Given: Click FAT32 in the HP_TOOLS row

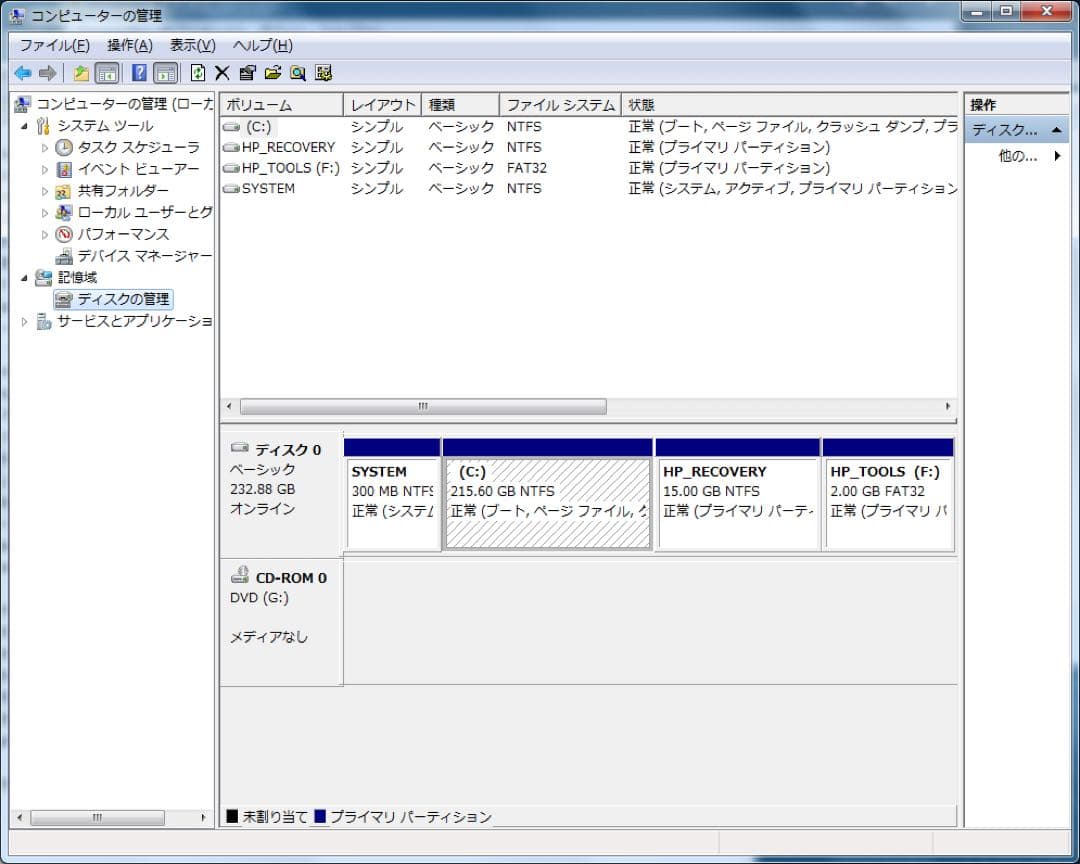Looking at the screenshot, I should [527, 168].
